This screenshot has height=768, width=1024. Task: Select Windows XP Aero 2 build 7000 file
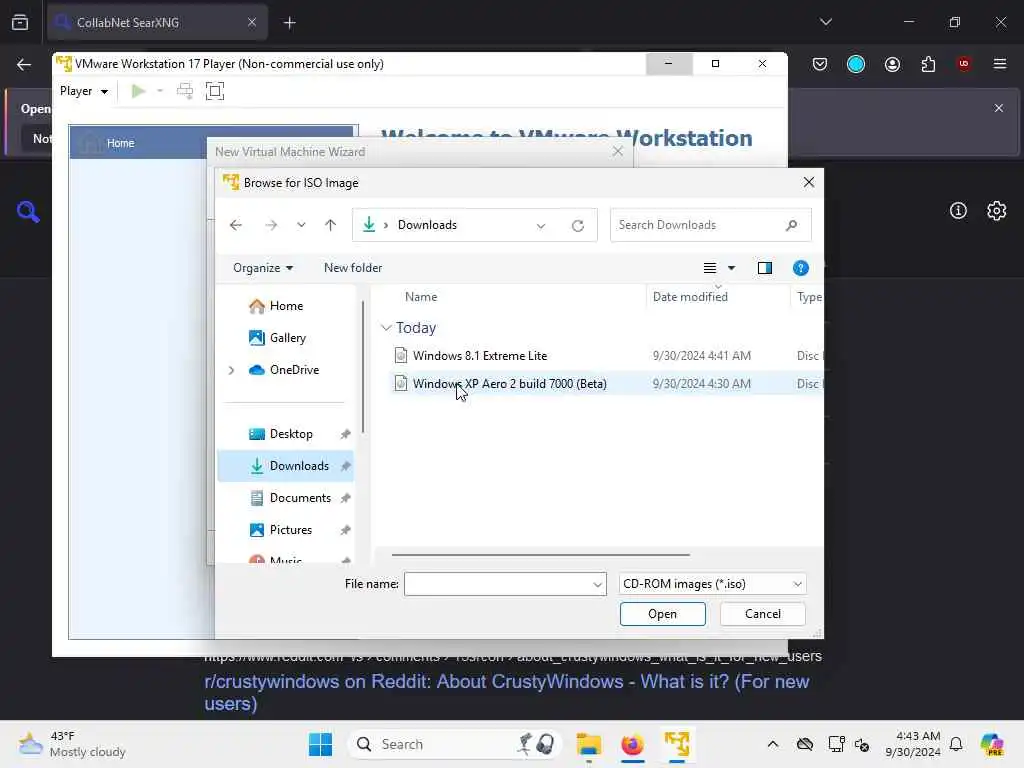tap(509, 384)
